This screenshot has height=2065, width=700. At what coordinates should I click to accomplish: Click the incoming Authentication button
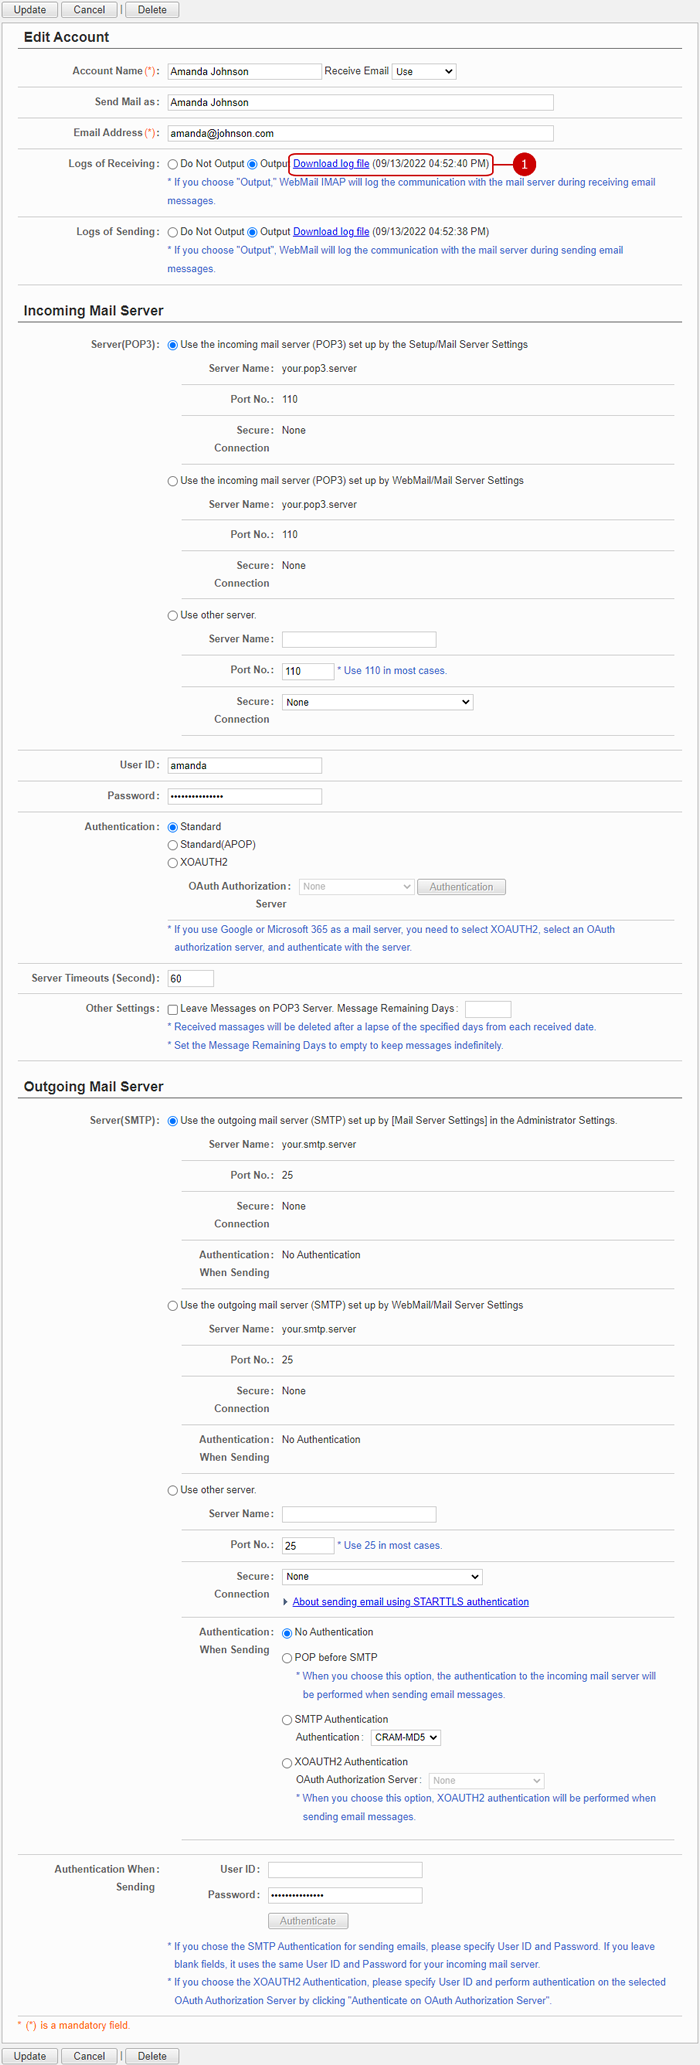461,887
